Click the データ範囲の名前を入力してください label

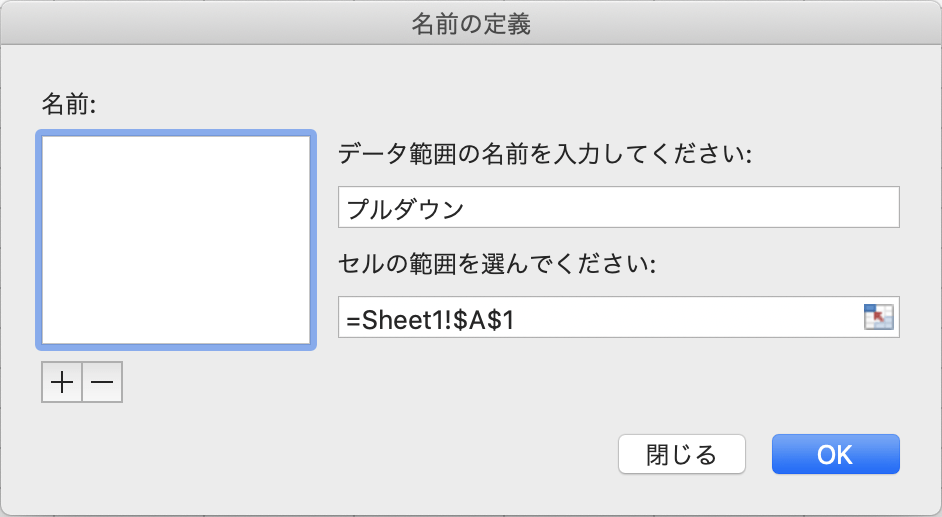point(545,155)
